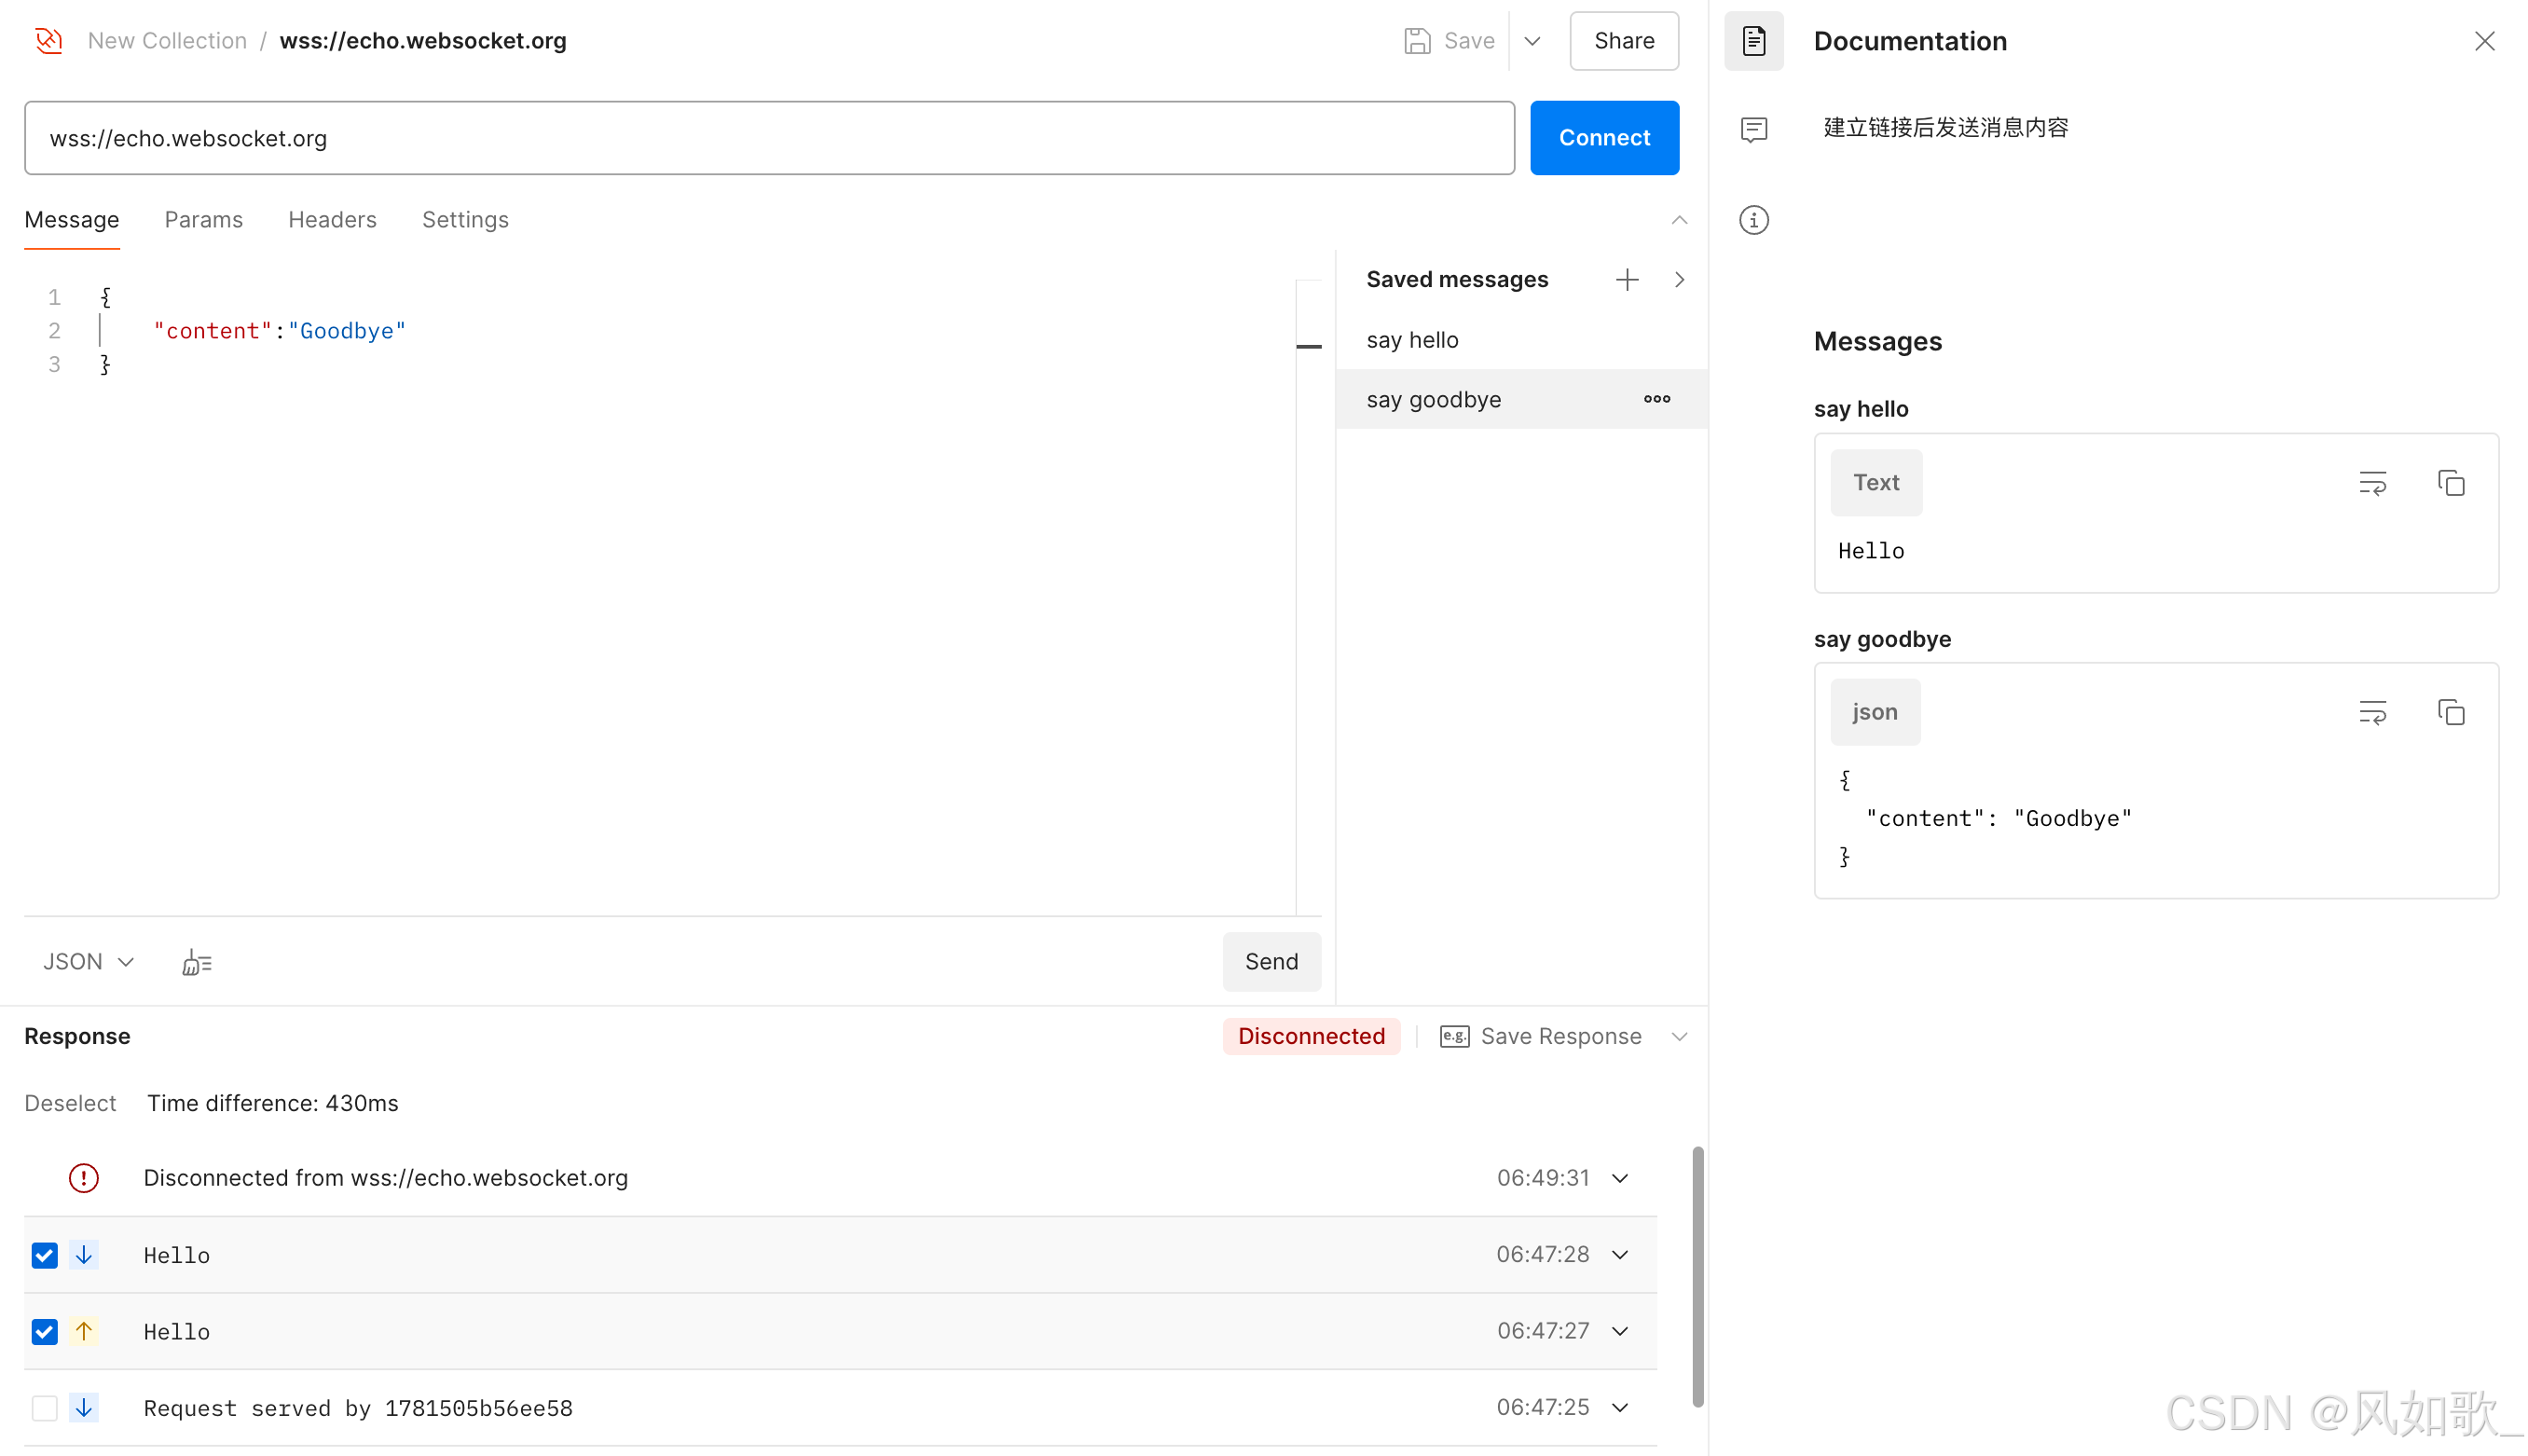The image size is (2528, 1456).
Task: Open the Comments sidebar icon
Action: (x=1753, y=129)
